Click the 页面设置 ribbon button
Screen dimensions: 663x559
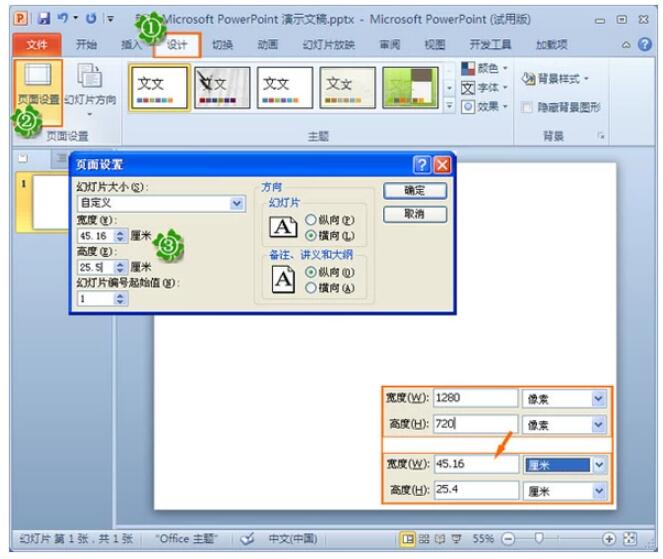click(38, 92)
